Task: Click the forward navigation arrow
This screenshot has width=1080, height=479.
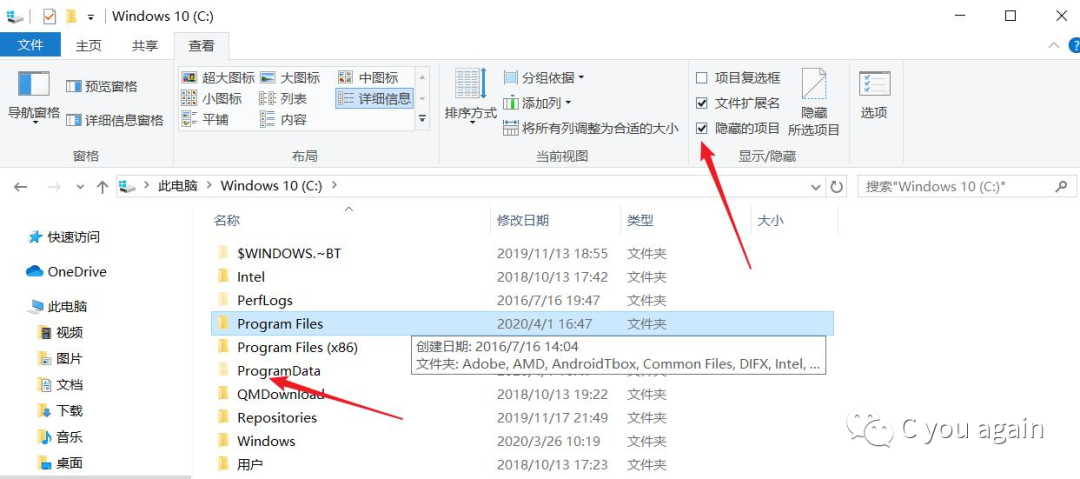Action: (x=54, y=187)
